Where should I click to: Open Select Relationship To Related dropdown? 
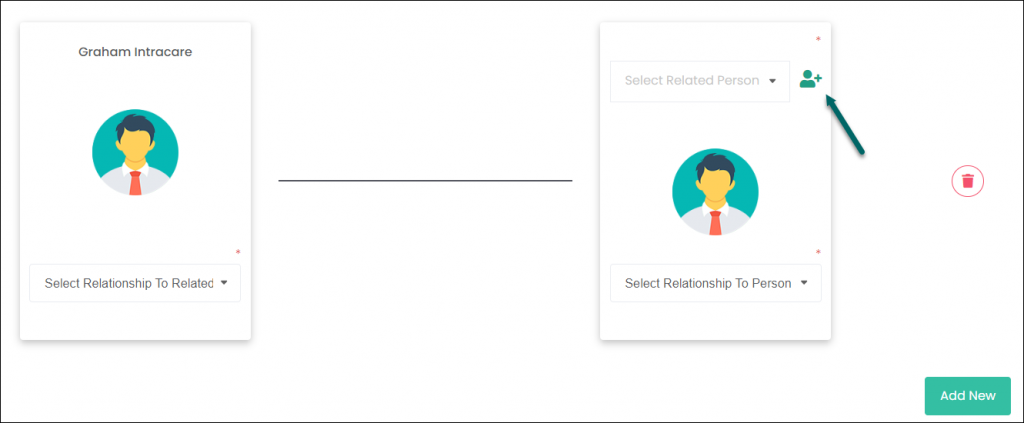coord(135,283)
